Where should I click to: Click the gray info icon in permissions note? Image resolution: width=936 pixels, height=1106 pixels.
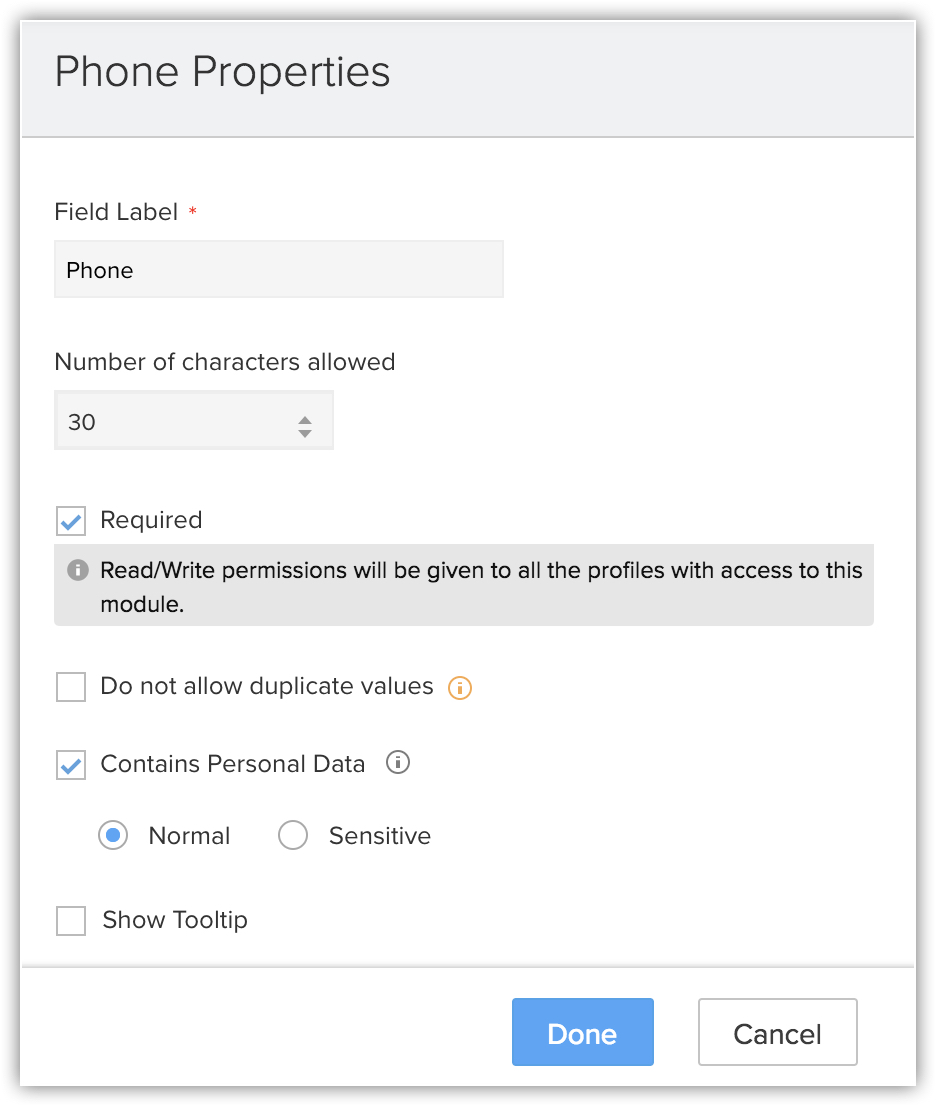coord(78,570)
